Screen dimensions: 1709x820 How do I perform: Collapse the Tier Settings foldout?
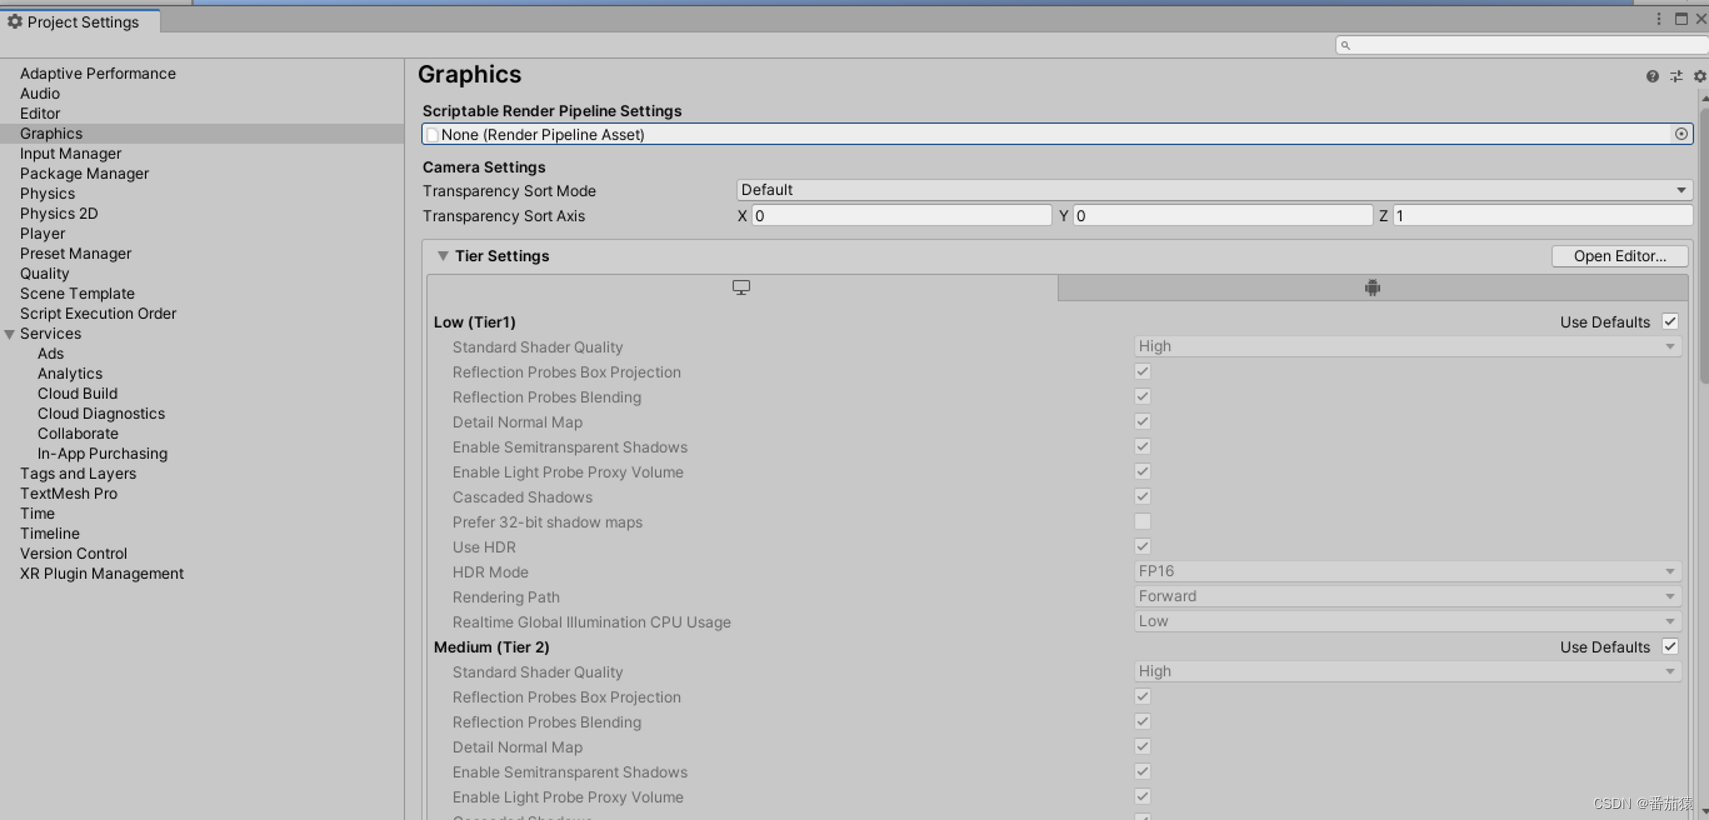[x=442, y=256]
